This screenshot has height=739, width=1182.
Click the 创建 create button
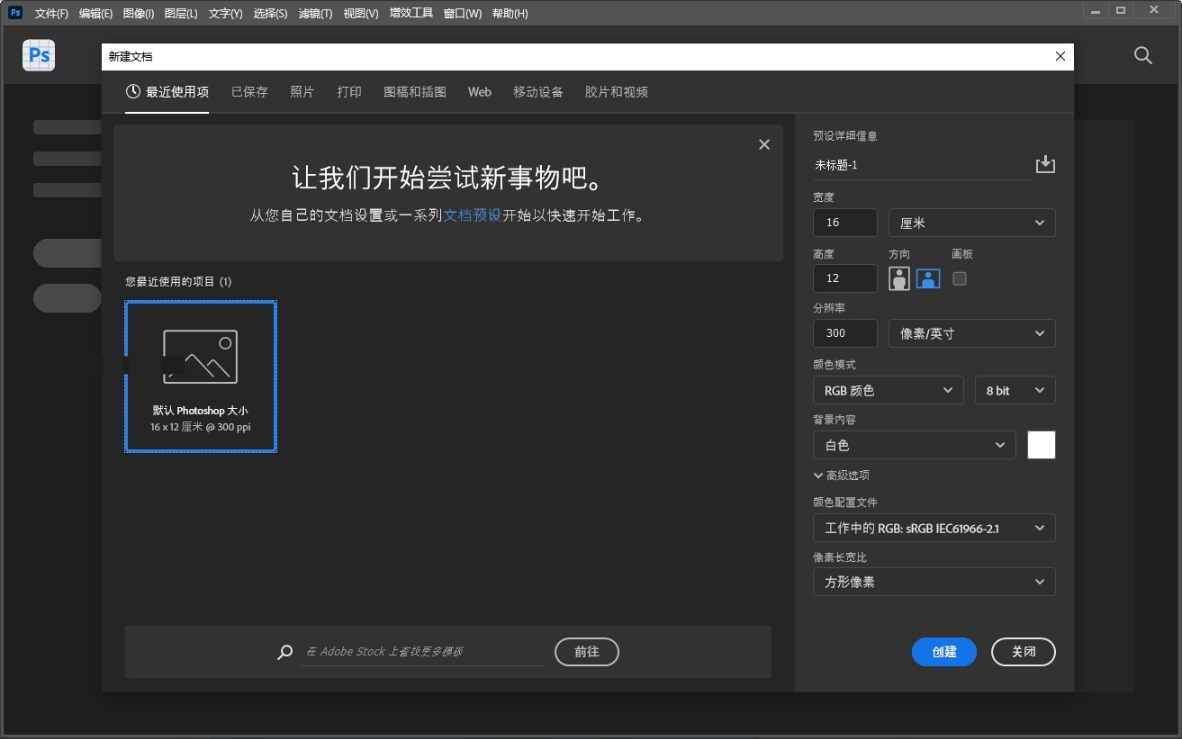click(944, 652)
